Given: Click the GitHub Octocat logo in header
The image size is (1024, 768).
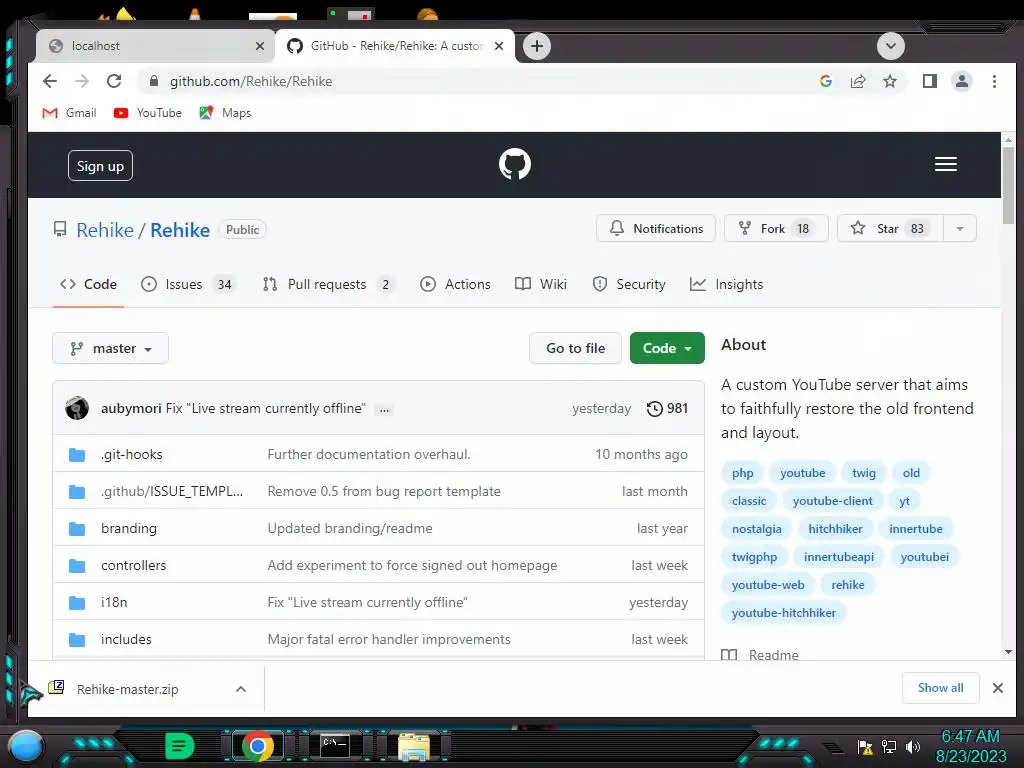Looking at the screenshot, I should [x=515, y=164].
